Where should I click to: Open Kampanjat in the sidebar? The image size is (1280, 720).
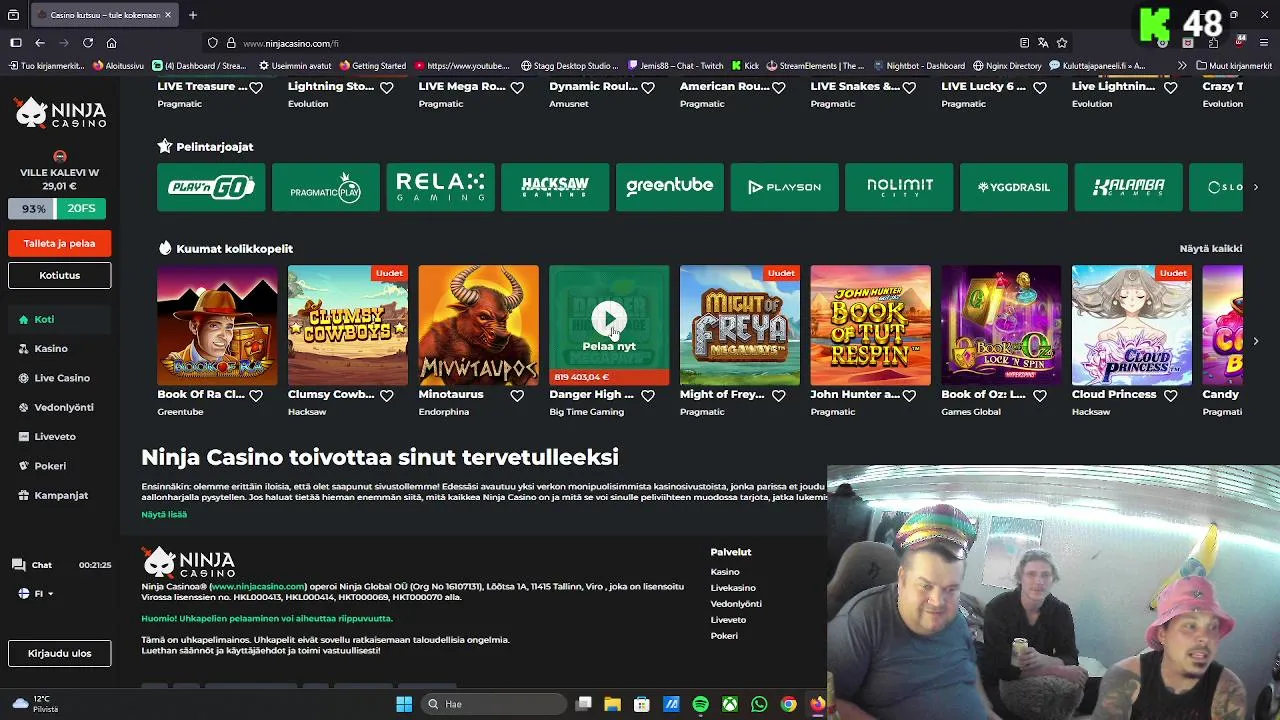pos(53,495)
